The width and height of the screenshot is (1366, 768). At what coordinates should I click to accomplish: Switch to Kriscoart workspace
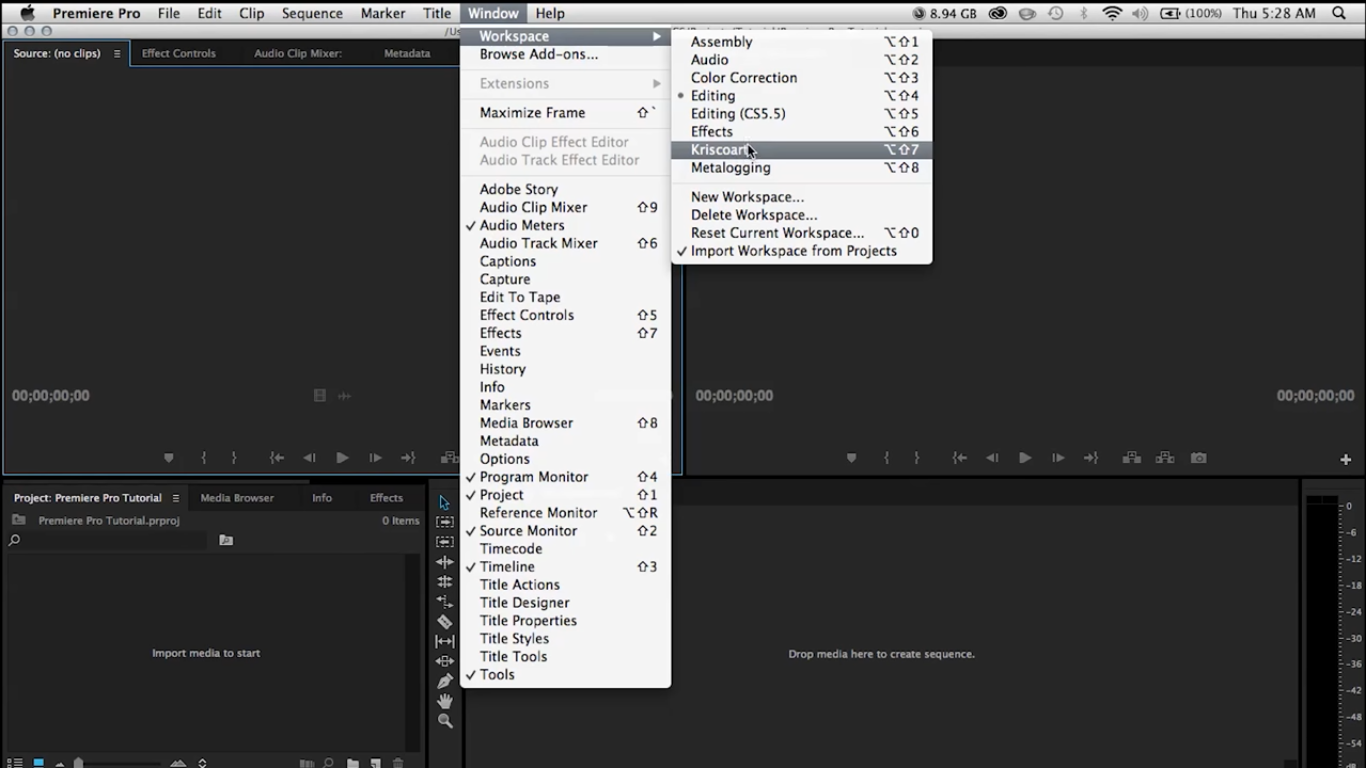[x=801, y=150]
